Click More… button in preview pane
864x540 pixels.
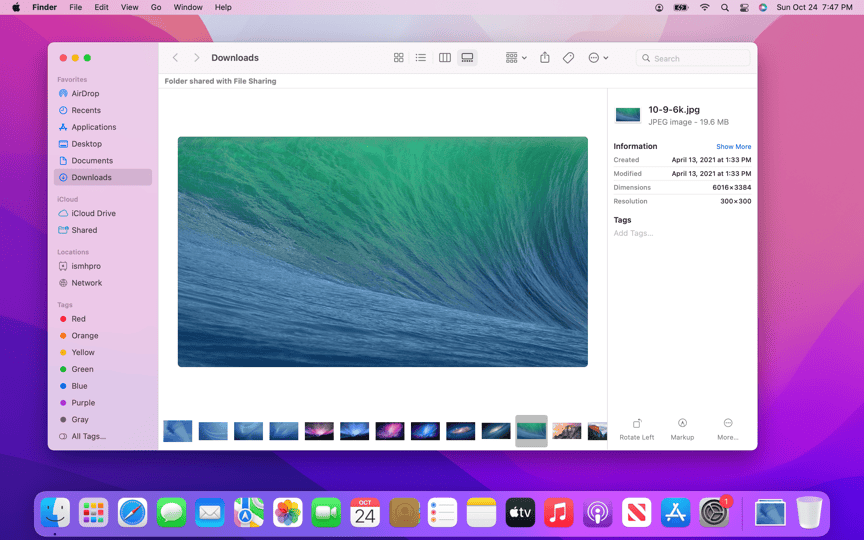coord(727,430)
